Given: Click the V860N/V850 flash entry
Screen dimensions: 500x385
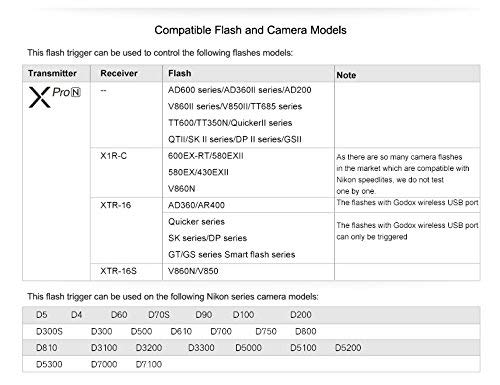Looking at the screenshot, I should pos(193,271).
